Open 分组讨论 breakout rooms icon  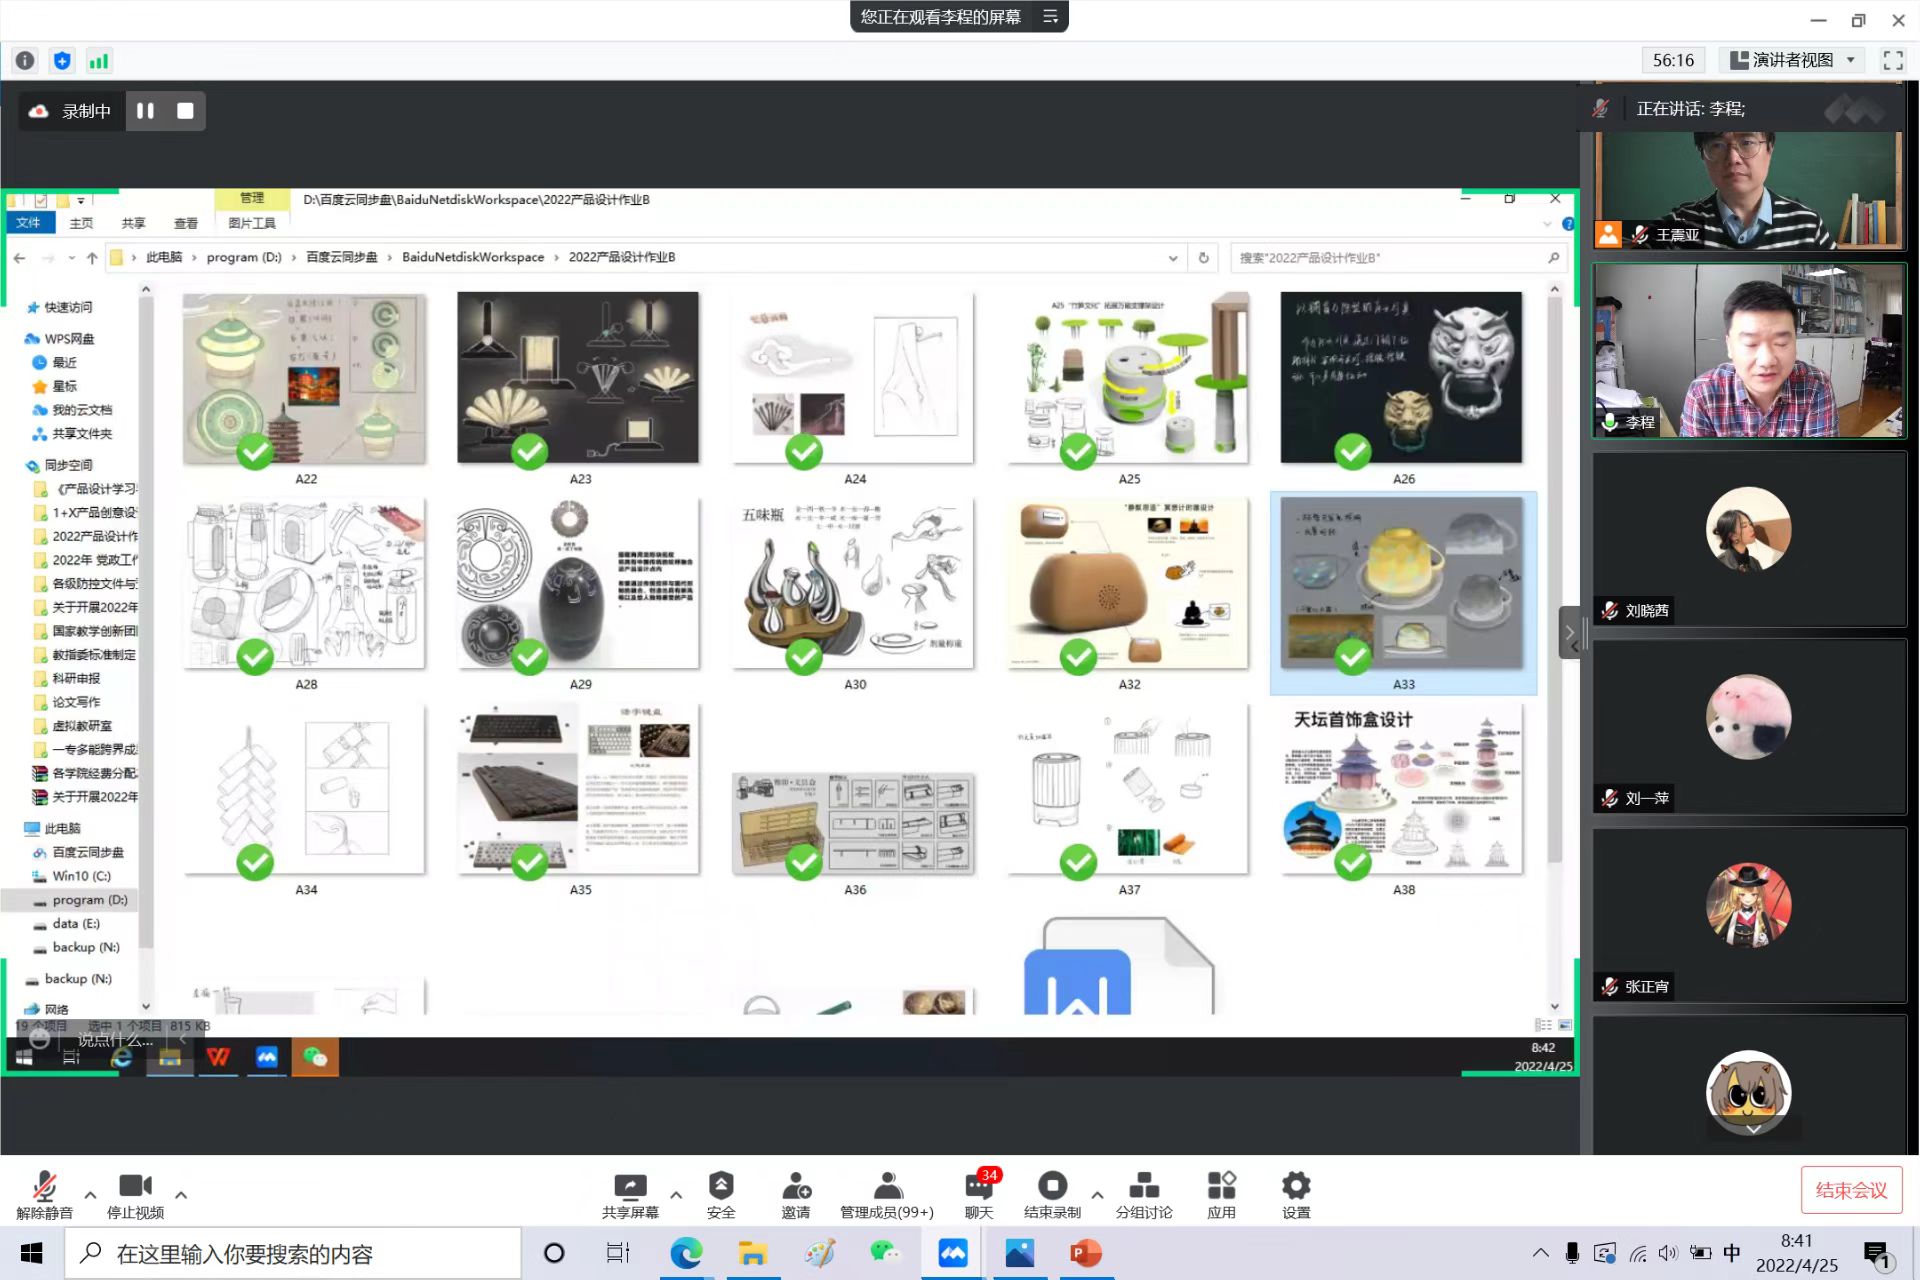click(x=1143, y=1187)
